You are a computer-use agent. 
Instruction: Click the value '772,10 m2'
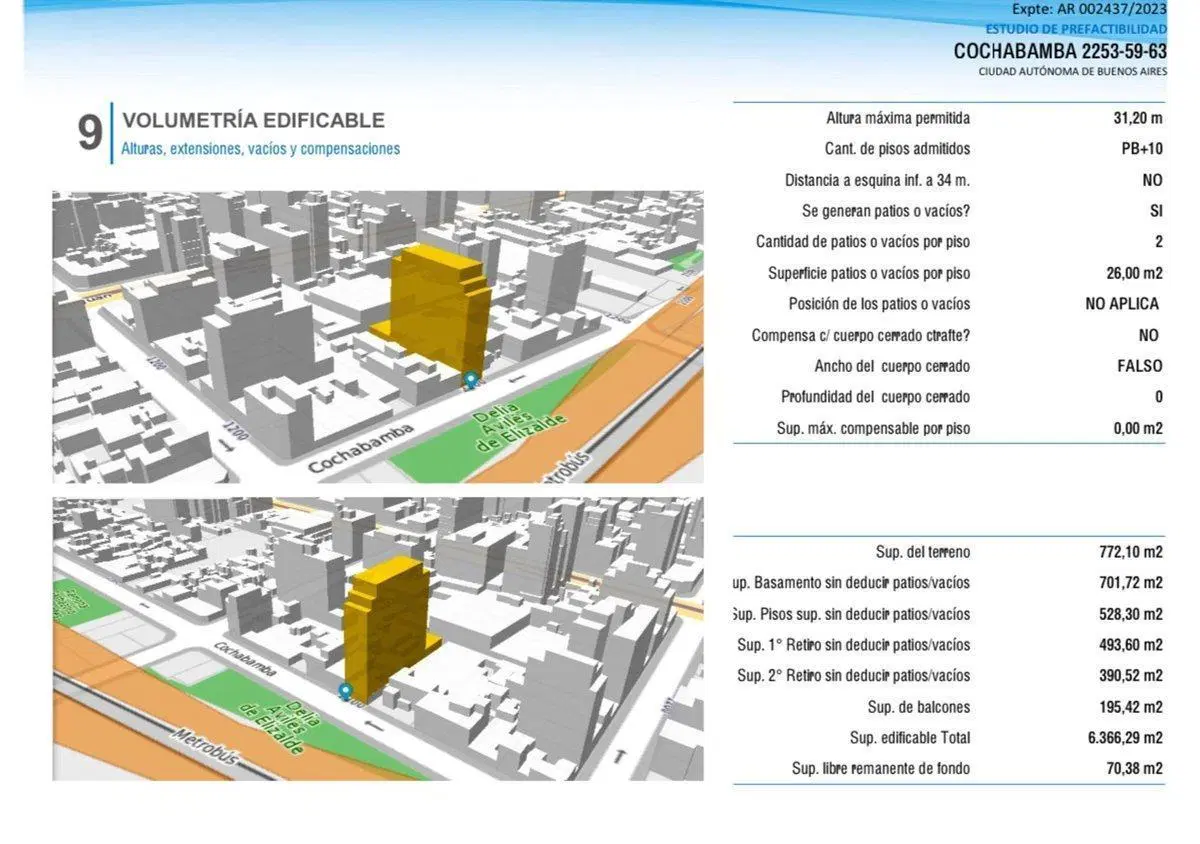click(1131, 552)
